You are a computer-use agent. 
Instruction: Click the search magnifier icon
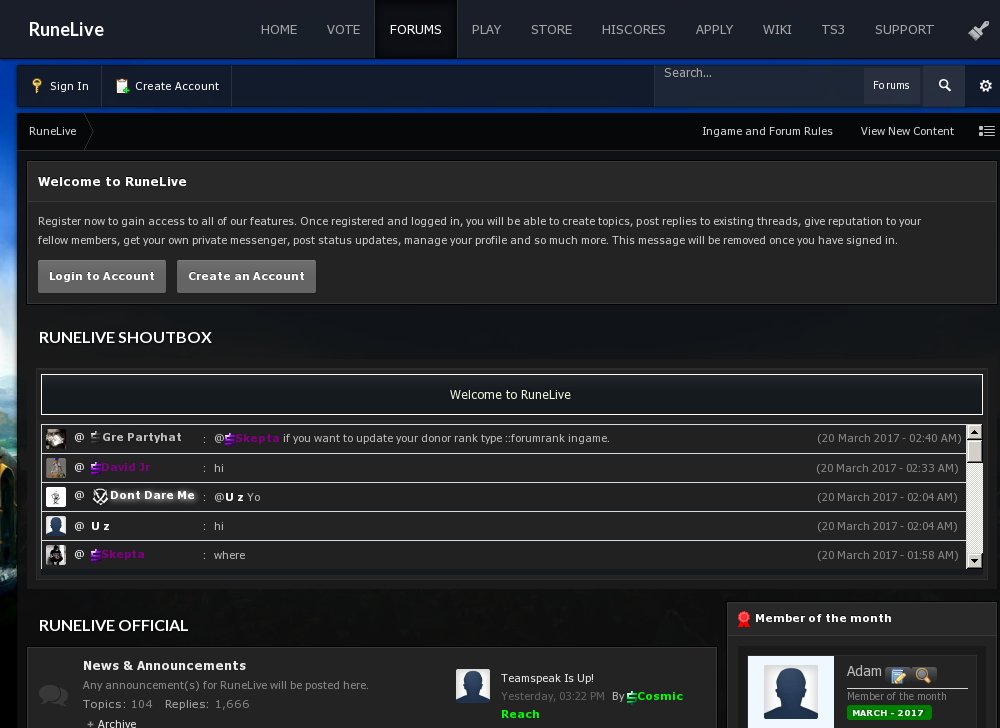(944, 86)
